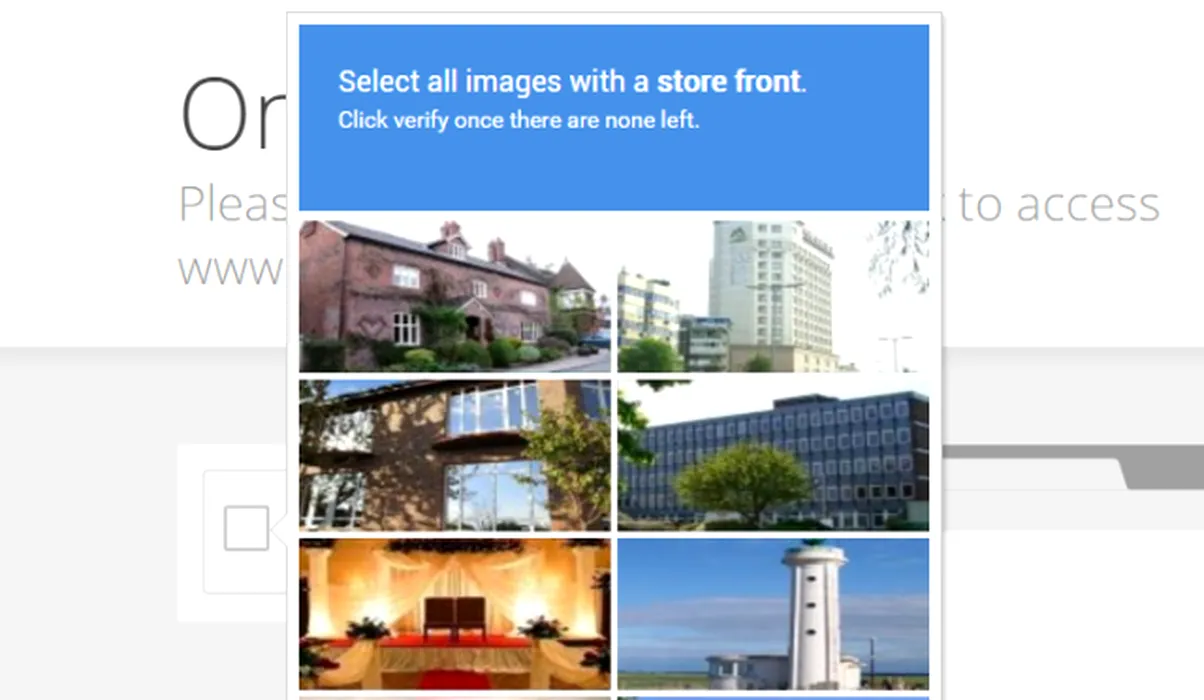The height and width of the screenshot is (700, 1204).
Task: Tick the reCAPTCHA checkbox behind the dialog
Action: click(x=246, y=528)
